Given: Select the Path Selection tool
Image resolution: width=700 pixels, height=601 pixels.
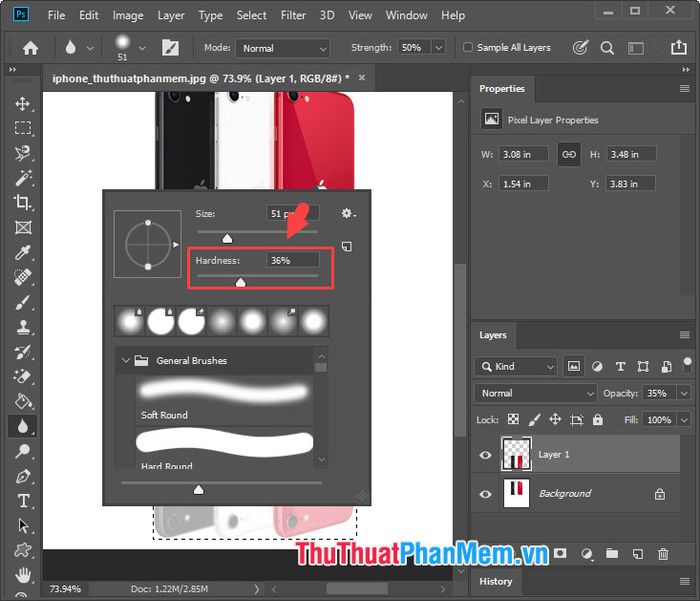Looking at the screenshot, I should pyautogui.click(x=22, y=526).
